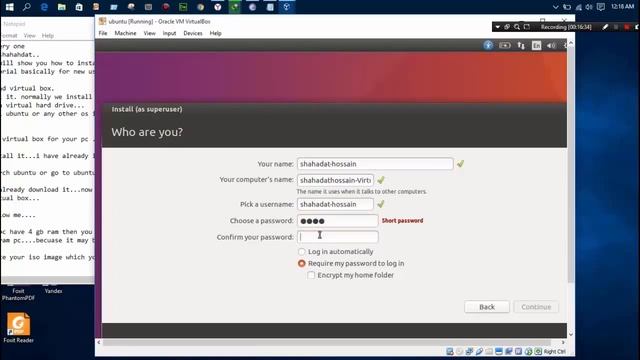Viewport: 640px width, 360px height.
Task: Open the Store icon on the taskbar
Action: click(x=79, y=7)
